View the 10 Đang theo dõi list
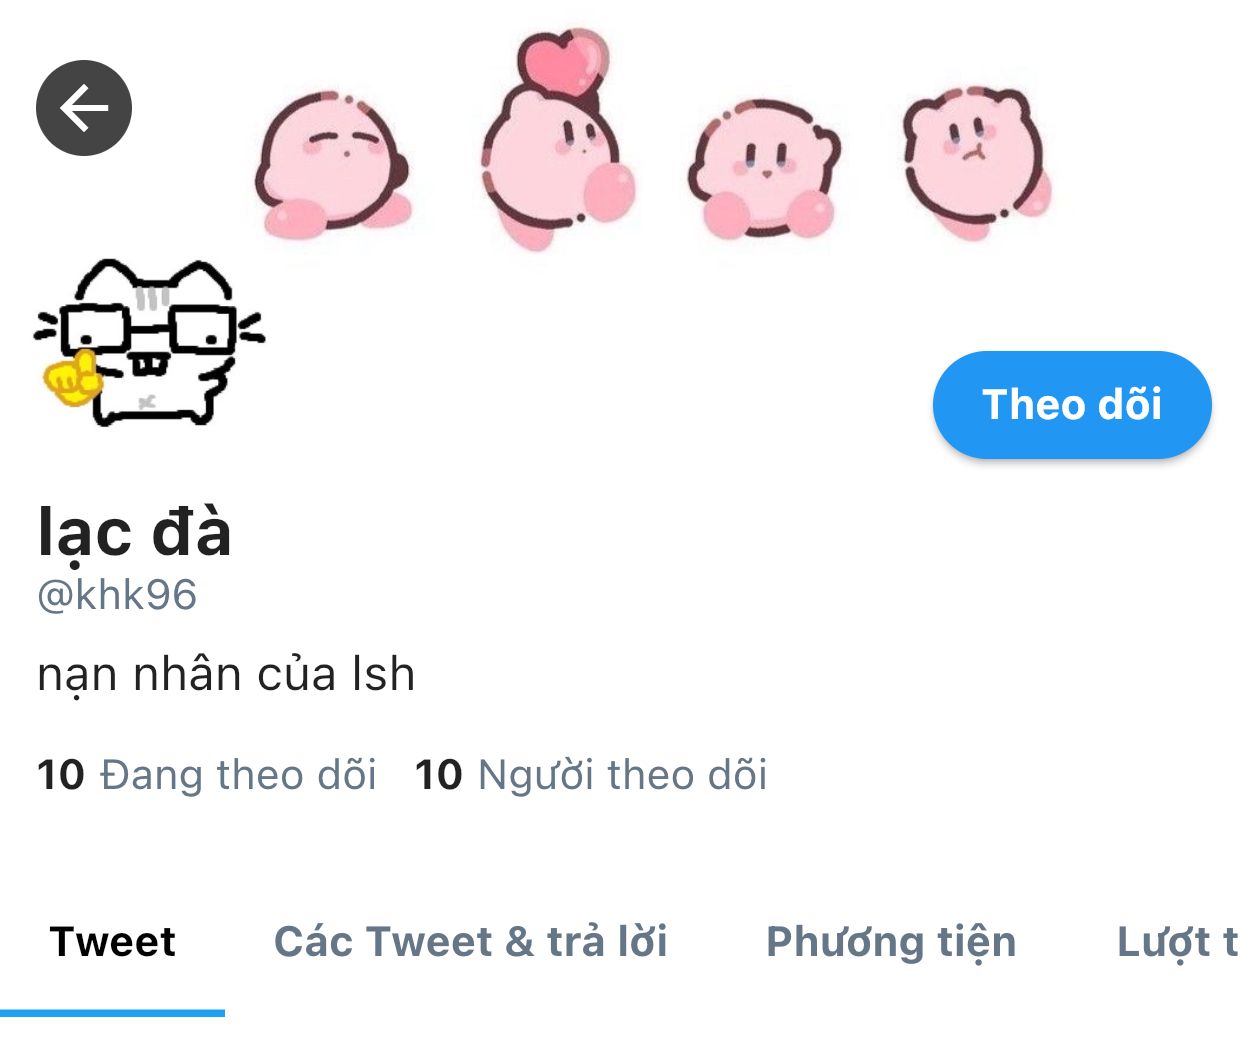 click(206, 775)
